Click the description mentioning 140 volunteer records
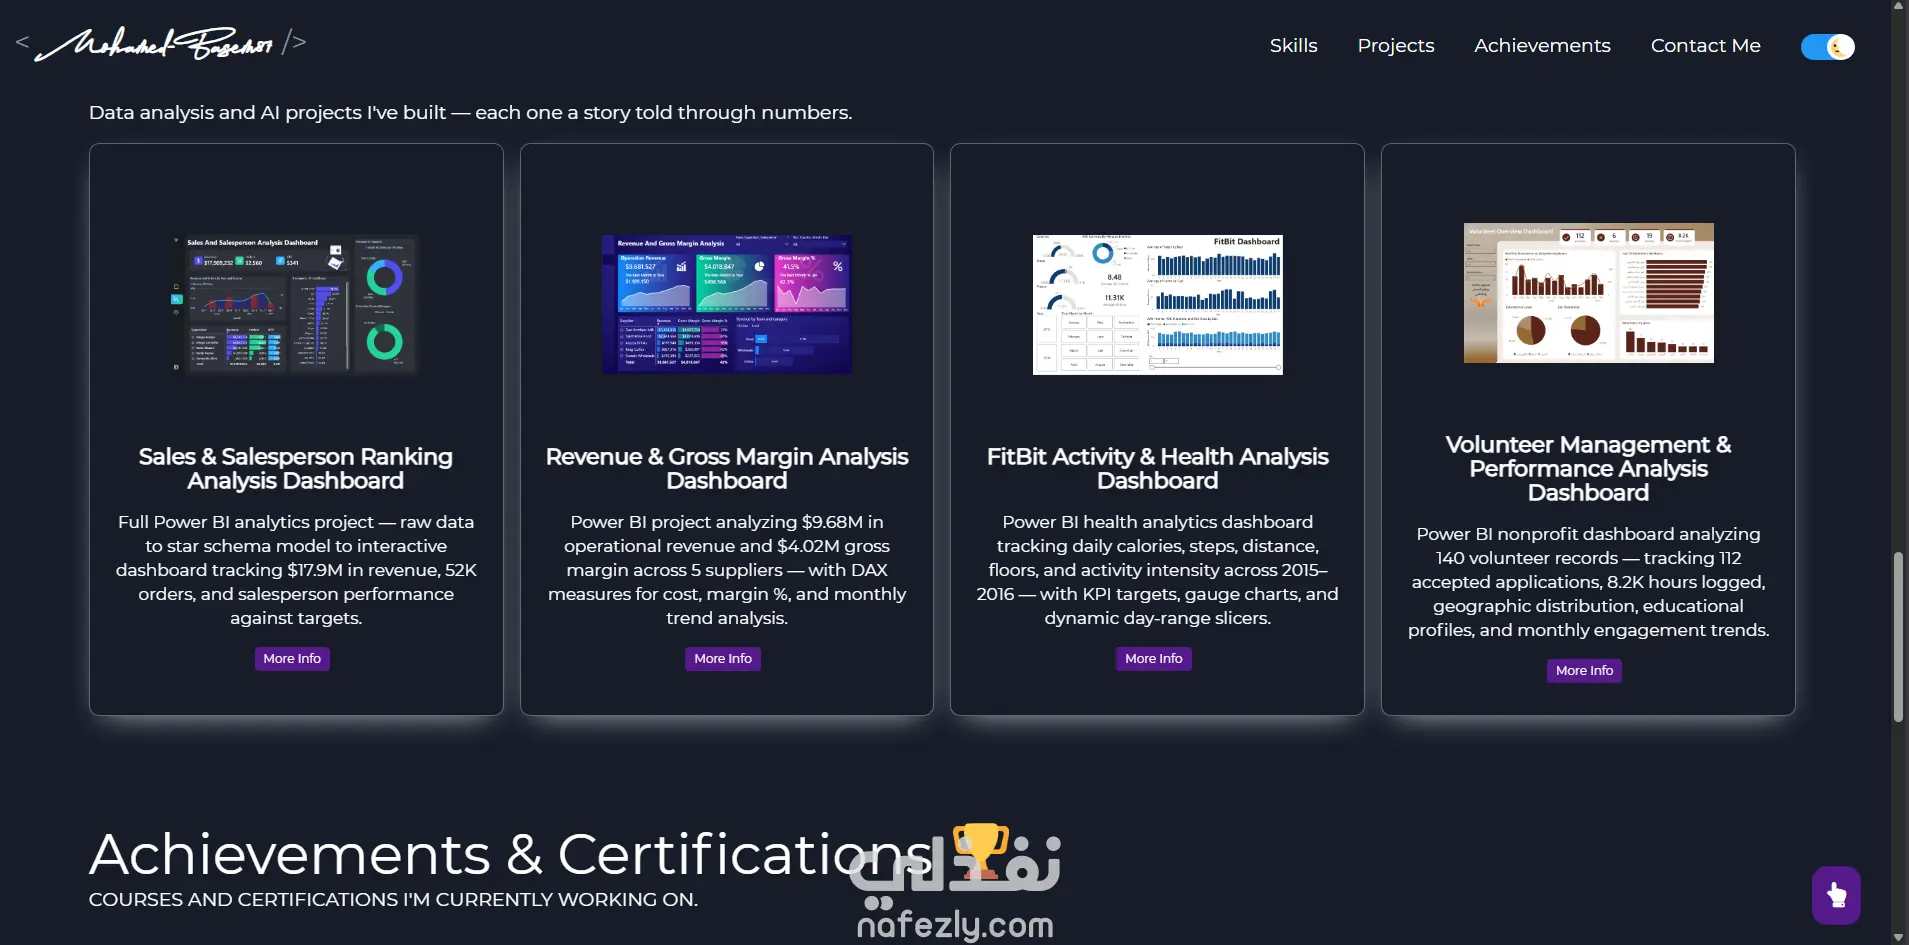Screen dimensions: 1909x945 [x=1589, y=582]
